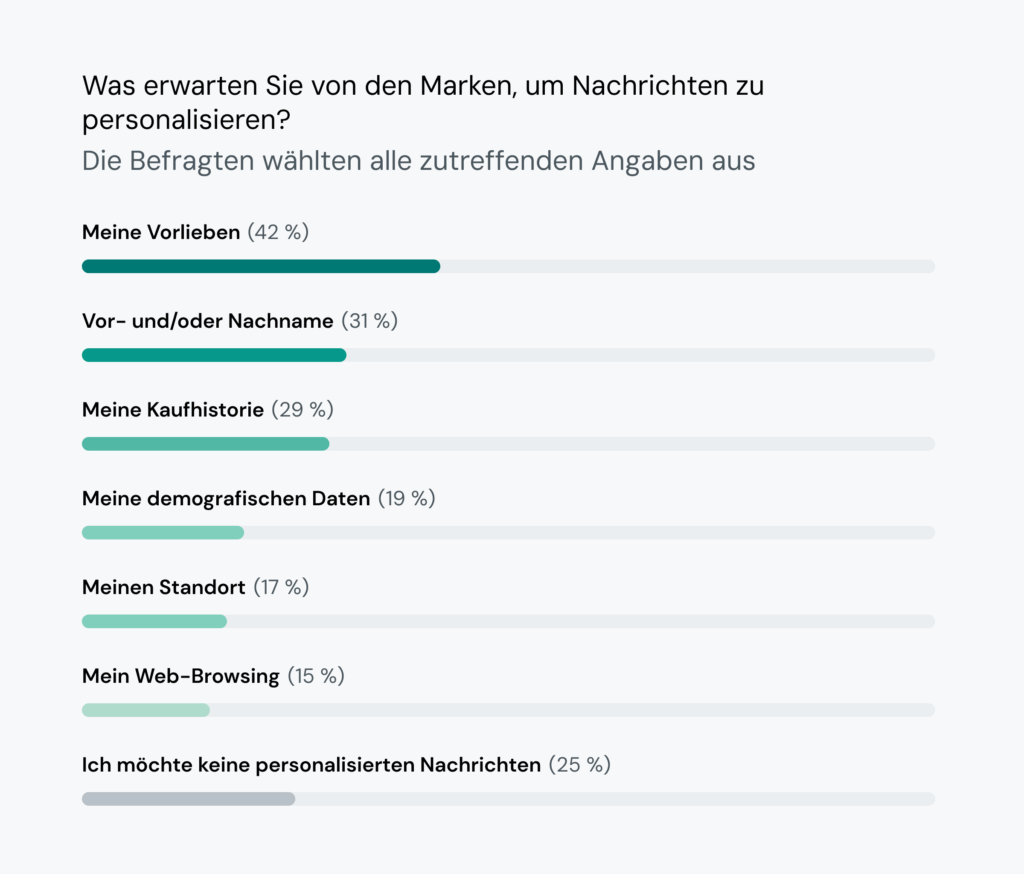Click the chart title about Marken personalisieren

[423, 102]
